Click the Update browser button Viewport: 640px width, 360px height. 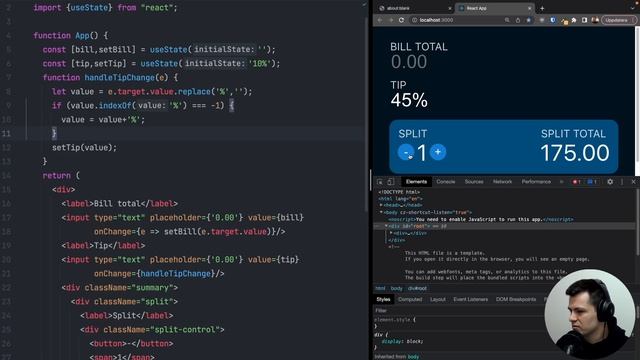tap(618, 20)
